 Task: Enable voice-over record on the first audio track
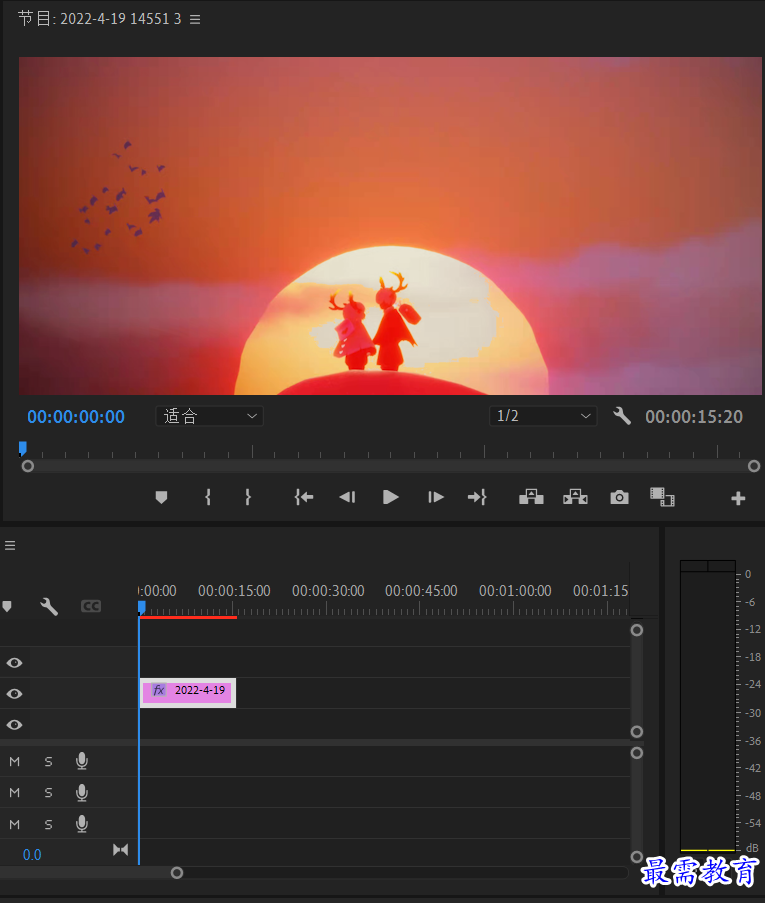[82, 761]
